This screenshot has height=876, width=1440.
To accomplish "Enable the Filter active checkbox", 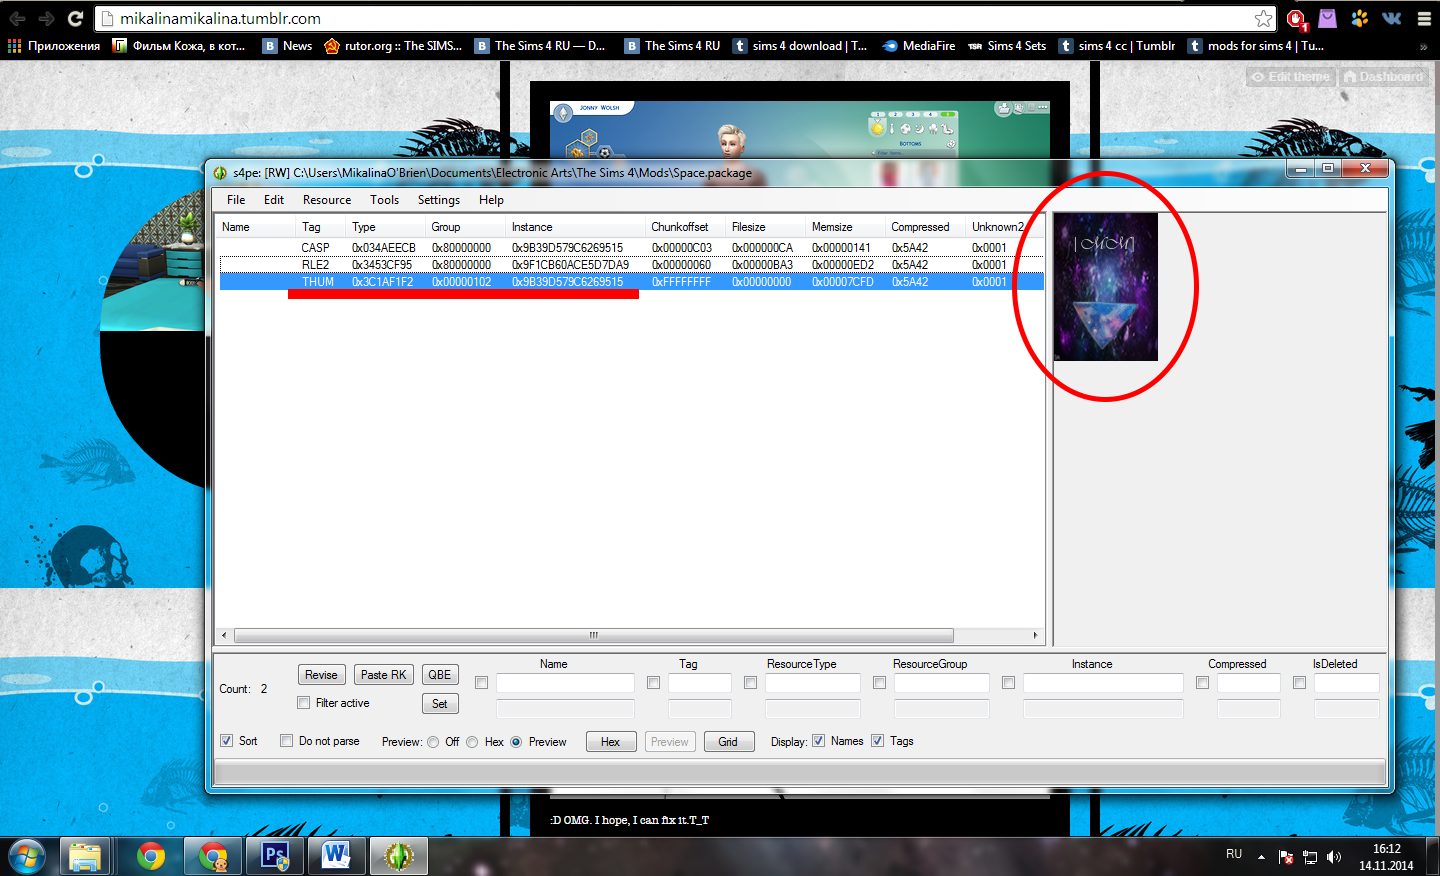I will [304, 703].
